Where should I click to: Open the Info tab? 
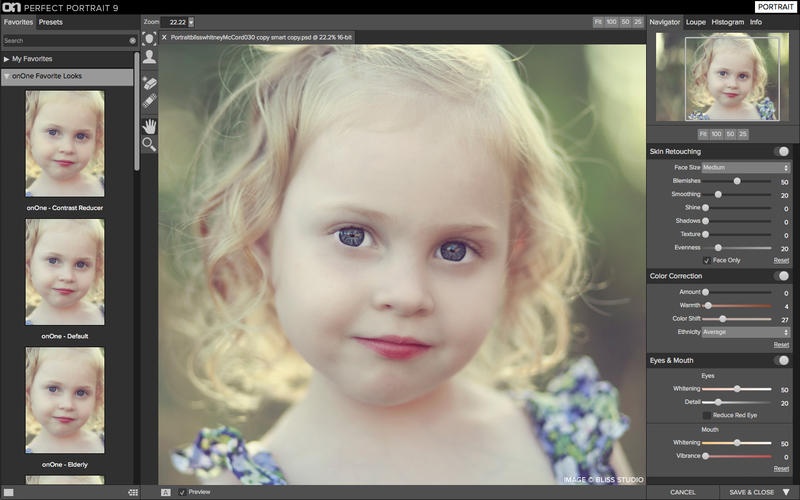click(756, 22)
